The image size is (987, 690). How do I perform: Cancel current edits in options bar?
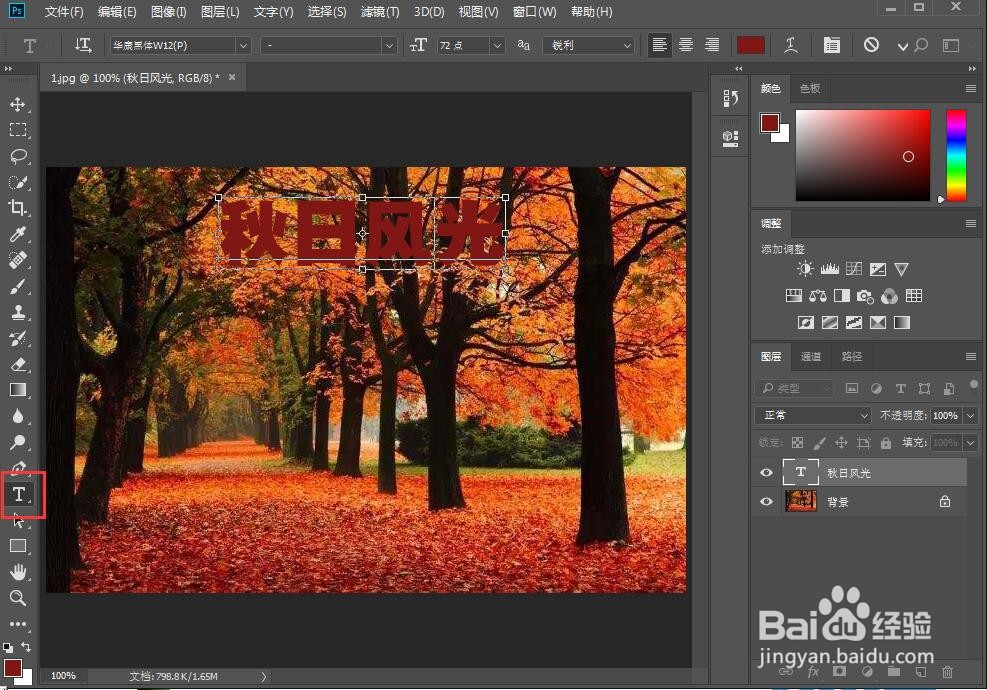(871, 45)
